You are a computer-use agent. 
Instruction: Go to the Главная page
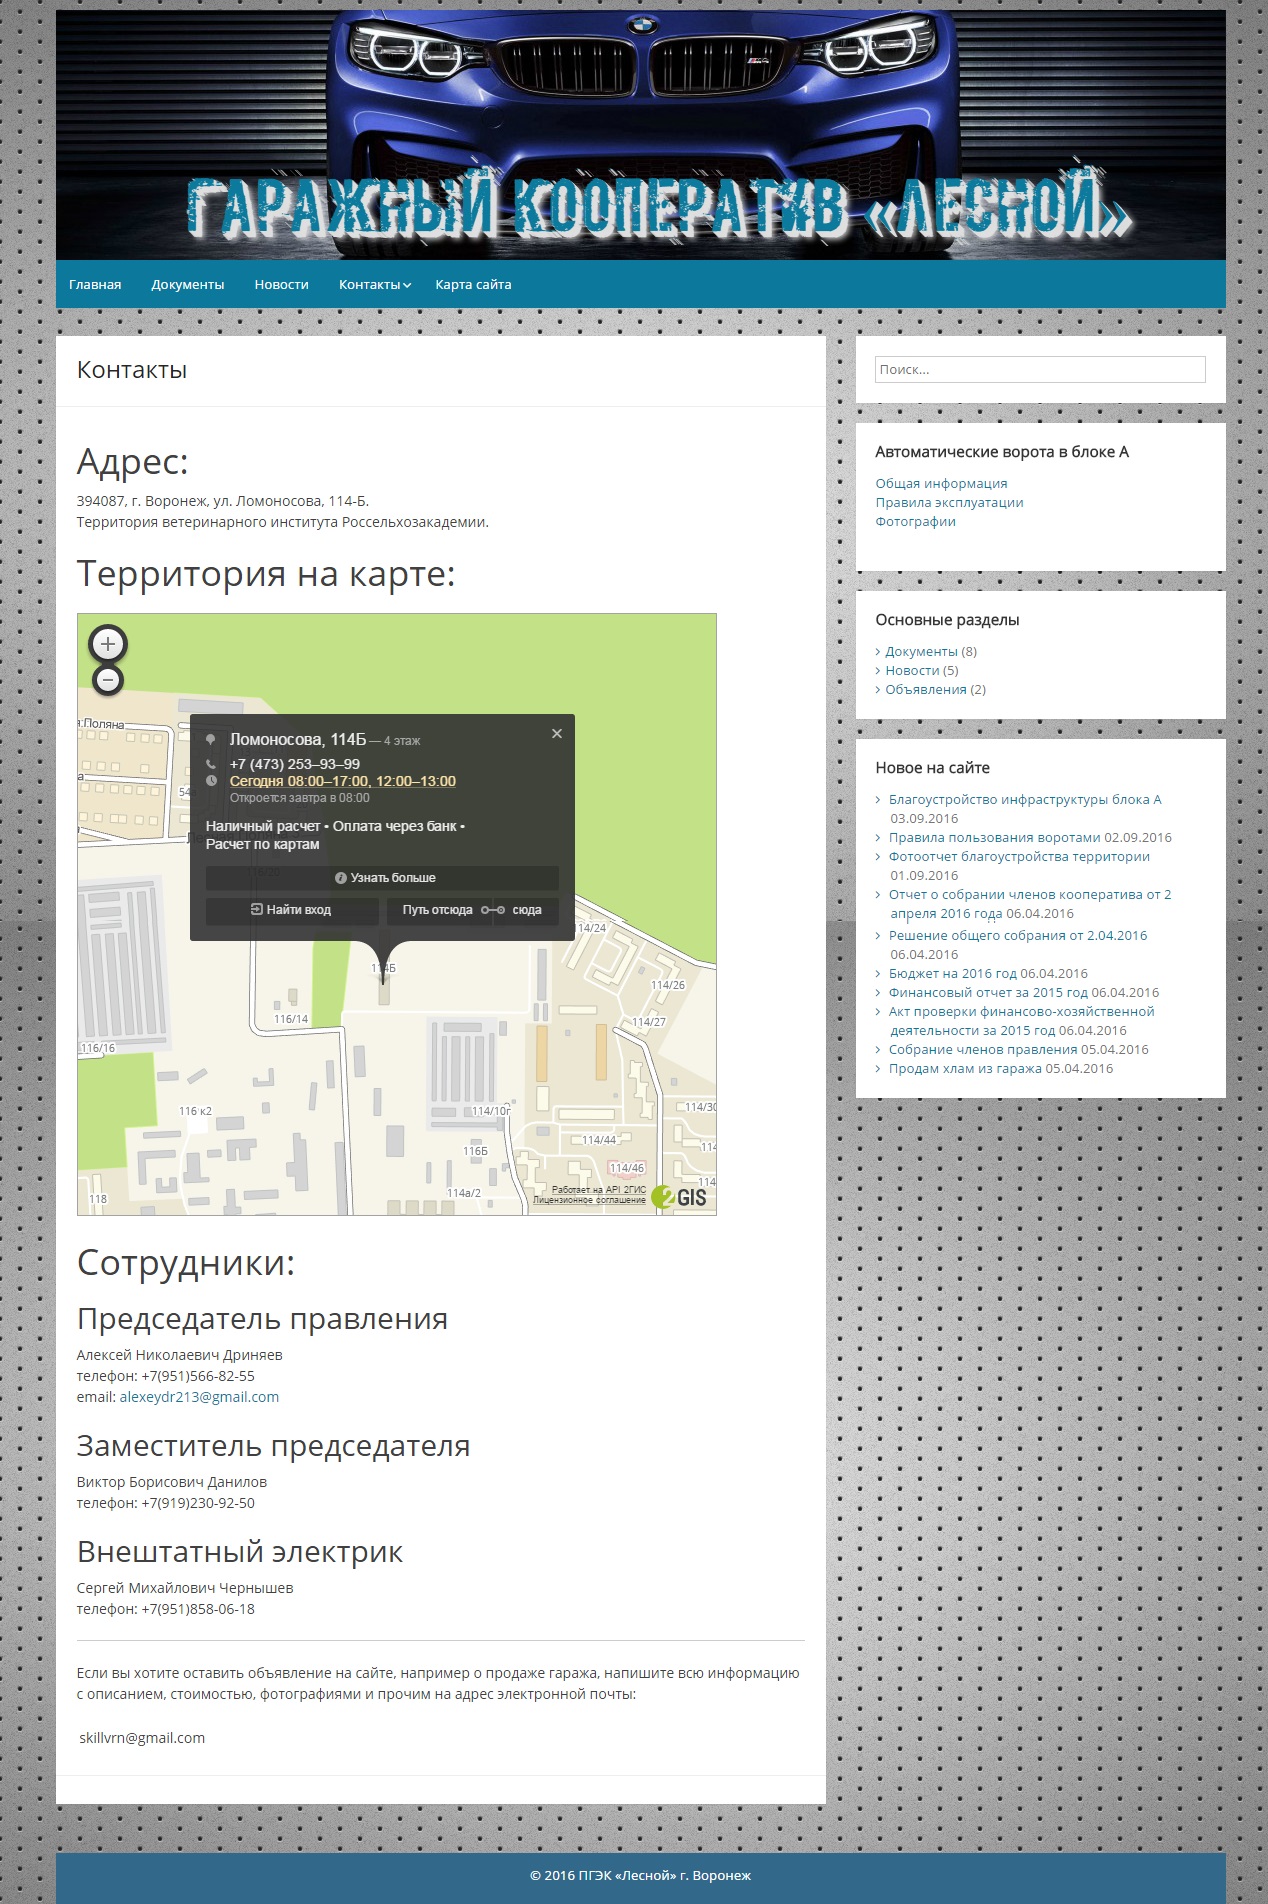point(95,285)
